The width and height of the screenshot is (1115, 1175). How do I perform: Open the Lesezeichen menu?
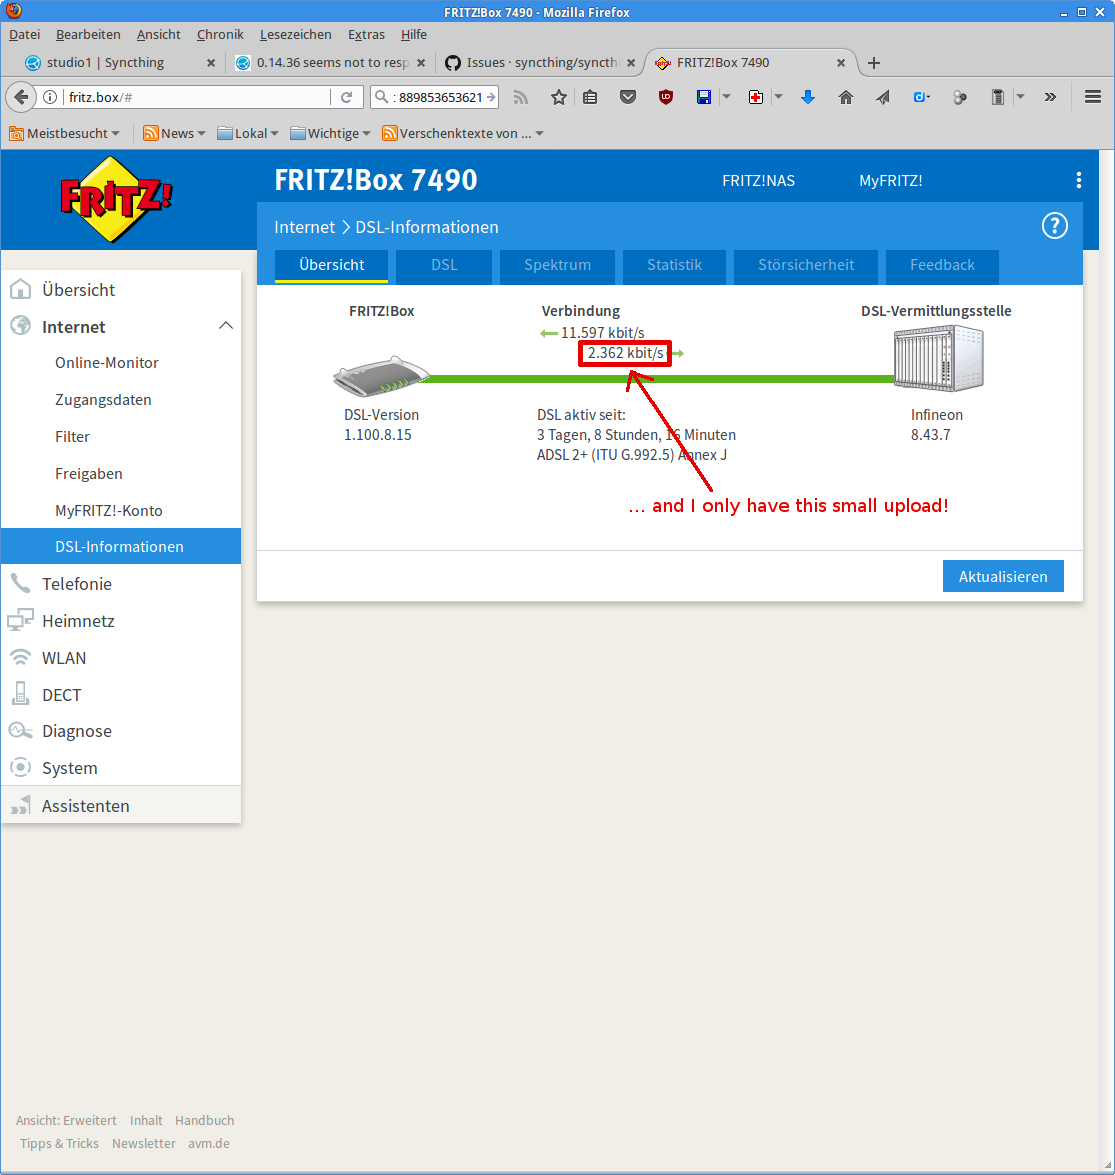[x=295, y=34]
